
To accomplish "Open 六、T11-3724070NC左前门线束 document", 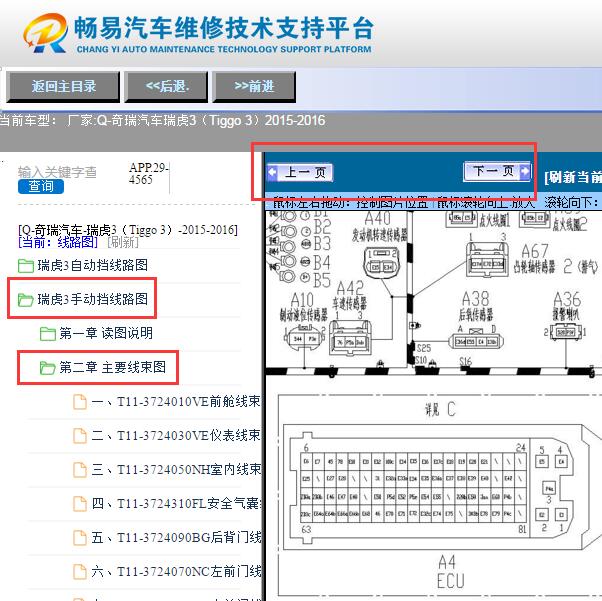I will tap(176, 571).
